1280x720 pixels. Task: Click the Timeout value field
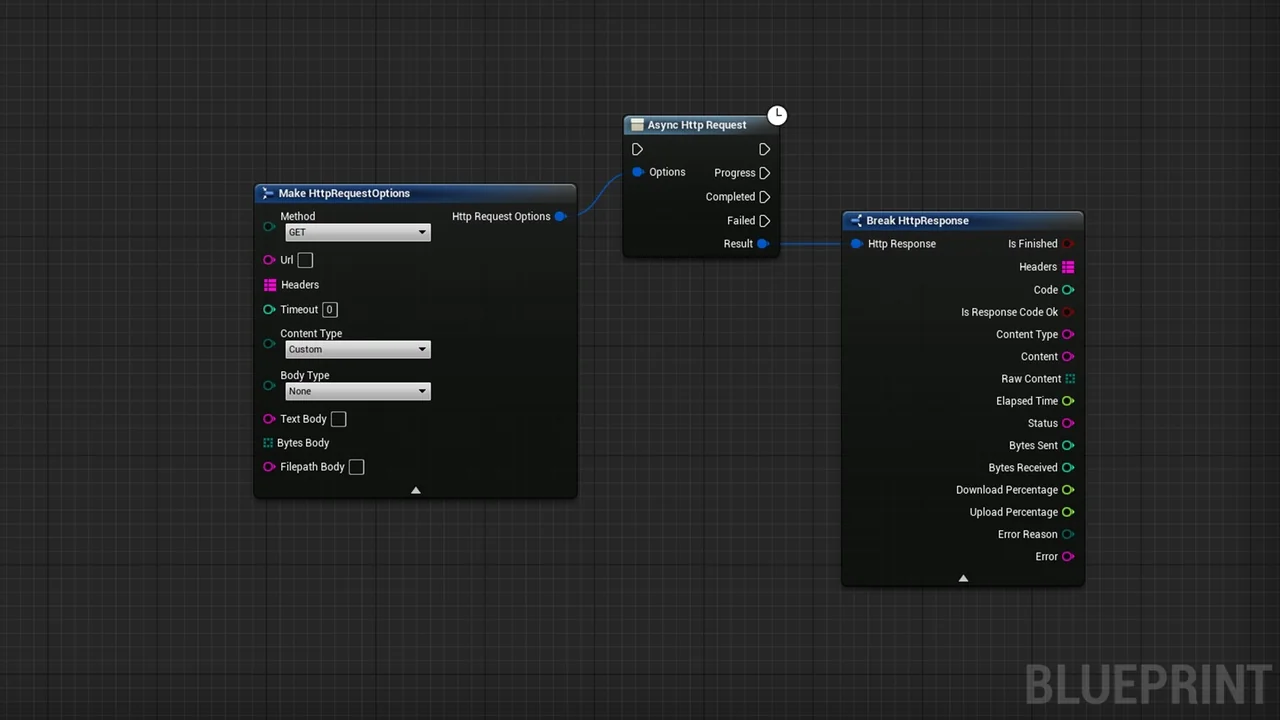tap(329, 310)
